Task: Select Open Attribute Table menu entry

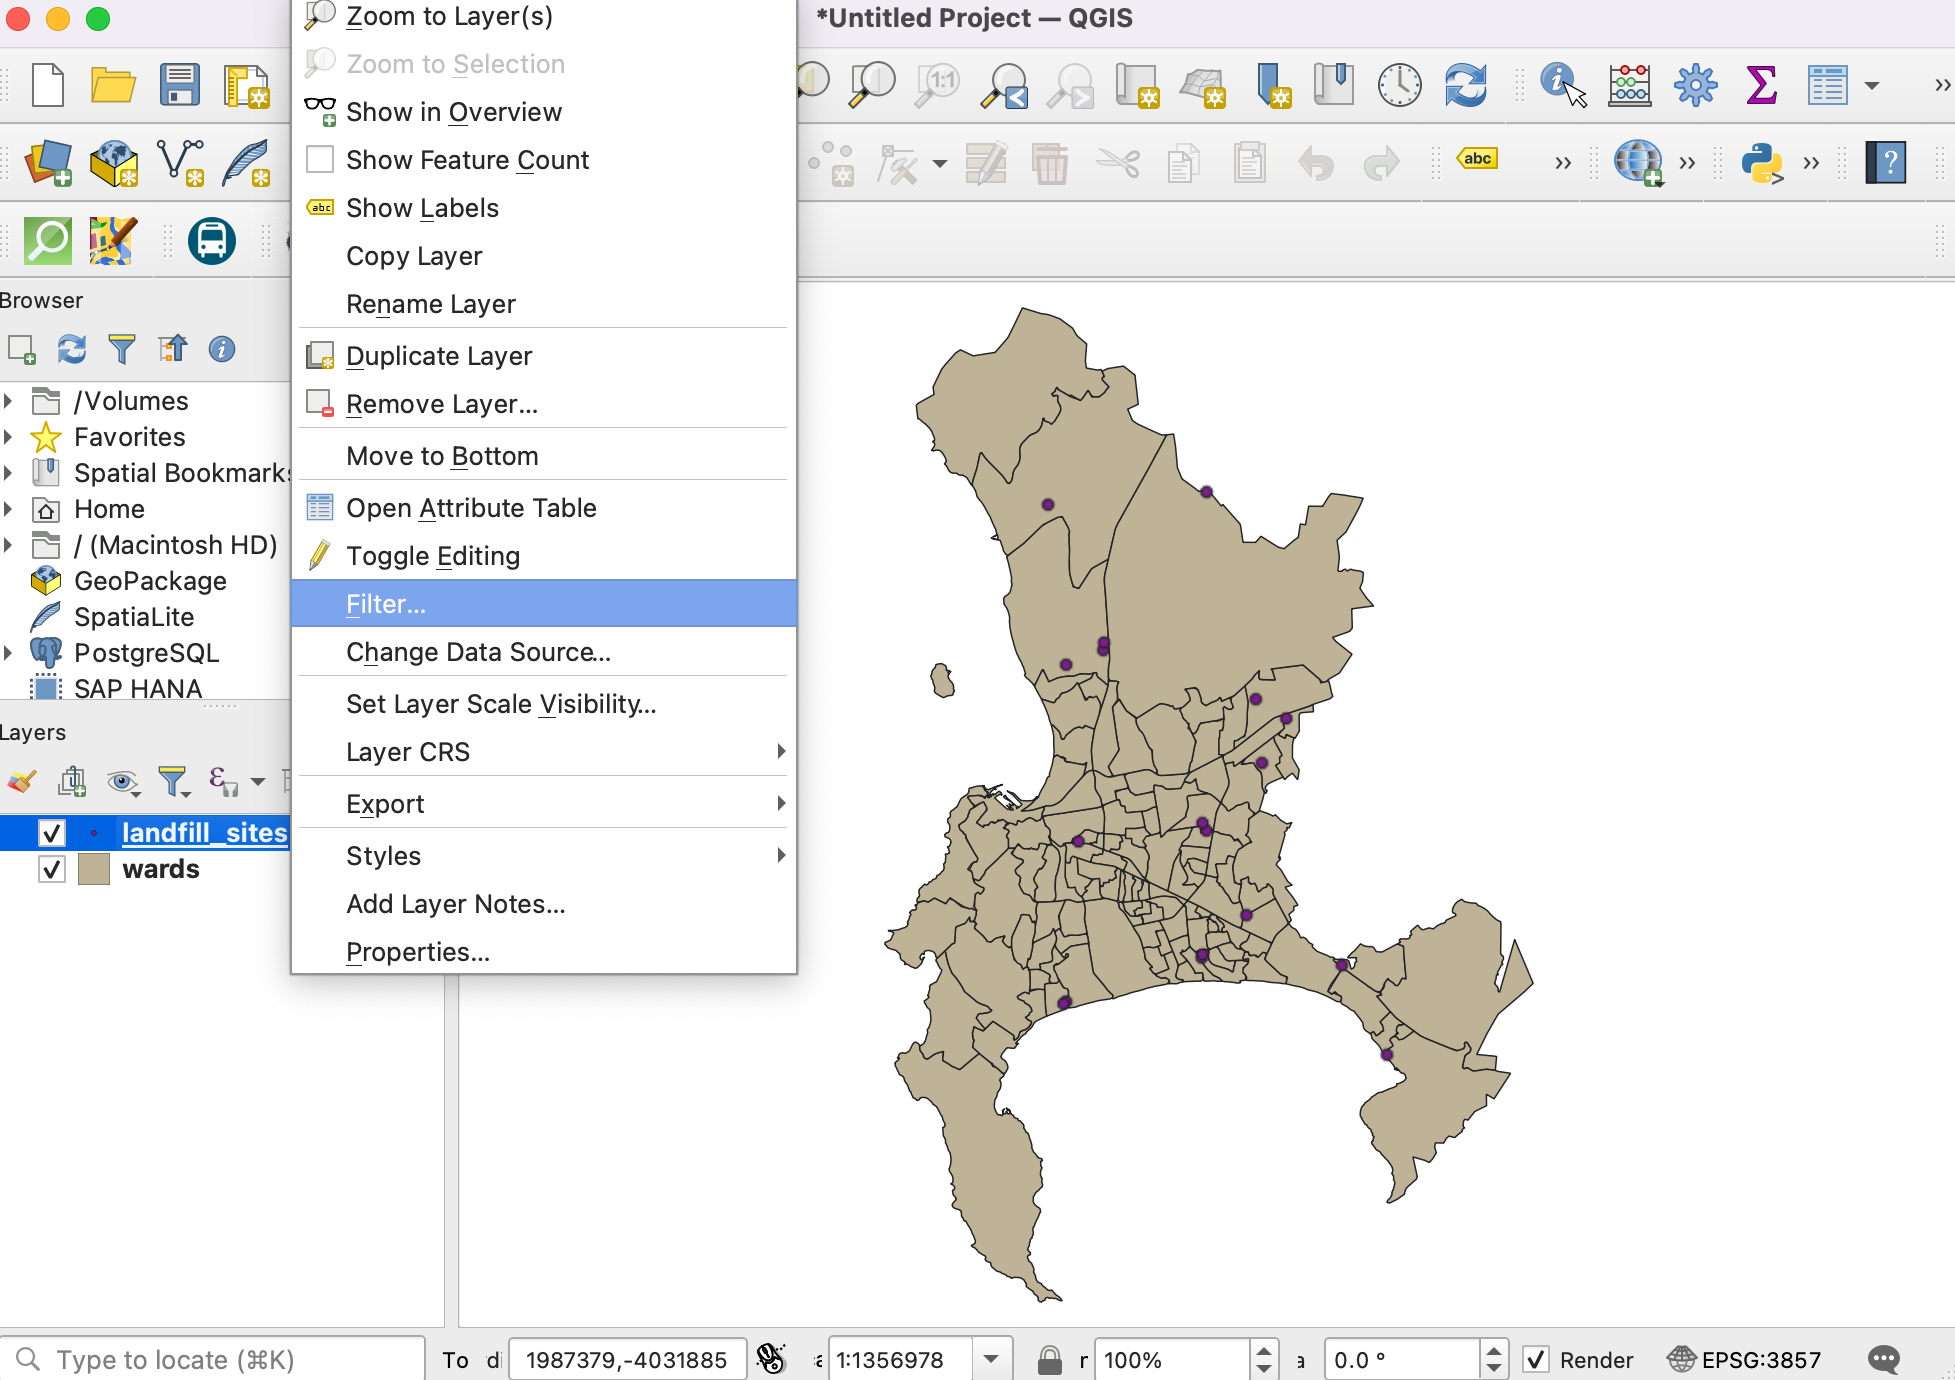Action: pos(471,508)
